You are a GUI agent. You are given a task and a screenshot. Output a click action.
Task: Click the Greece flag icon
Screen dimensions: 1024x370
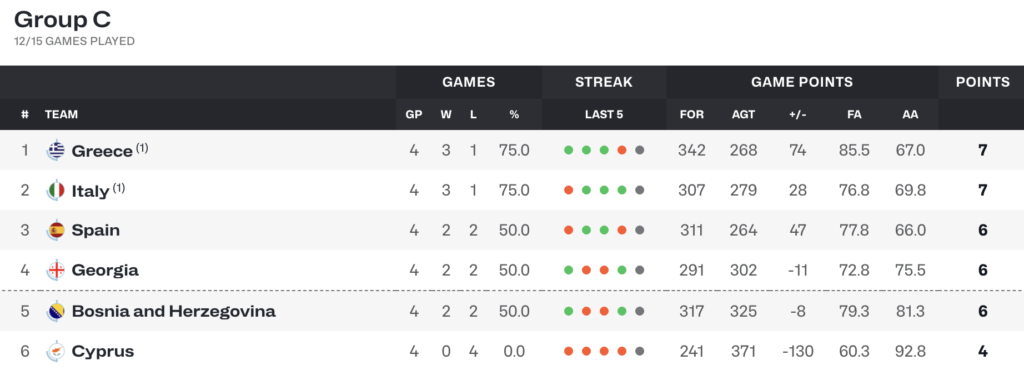(56, 151)
